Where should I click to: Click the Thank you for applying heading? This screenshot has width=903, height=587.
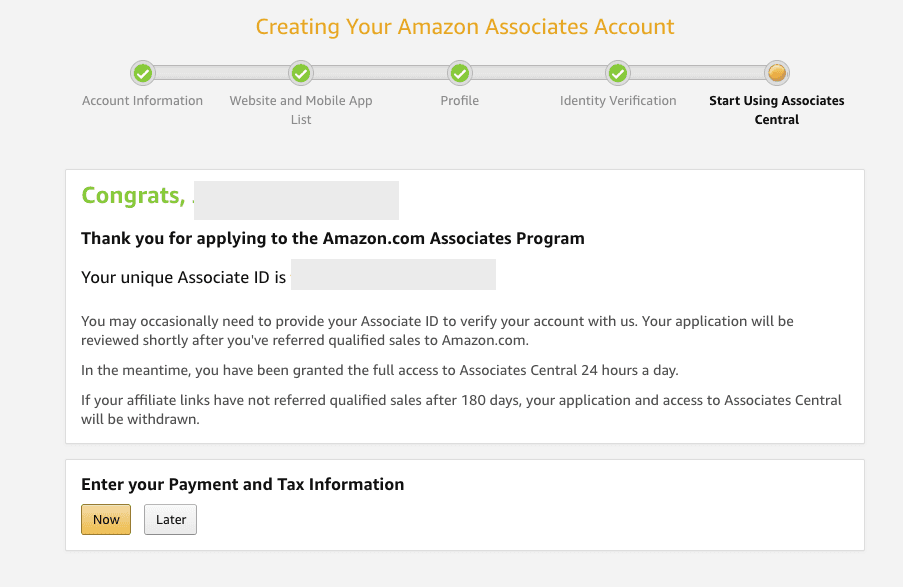coord(333,239)
